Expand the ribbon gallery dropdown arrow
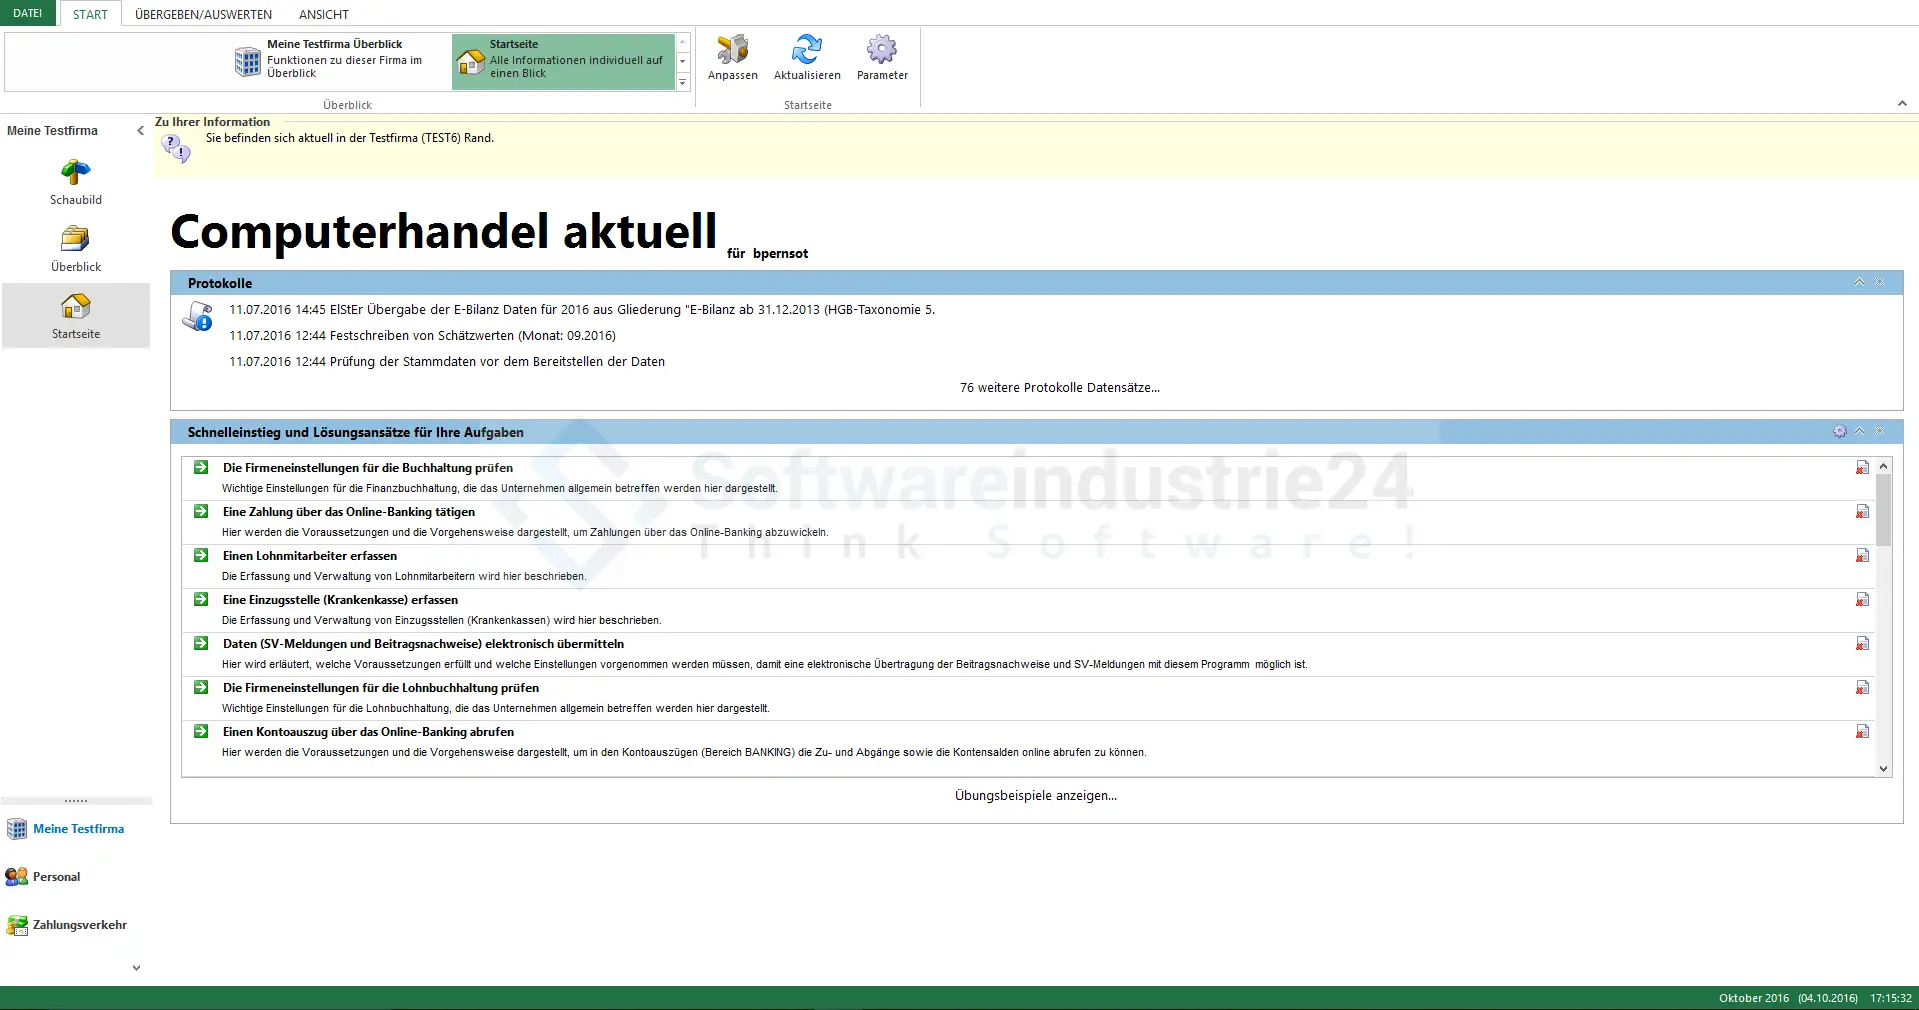 coord(683,84)
